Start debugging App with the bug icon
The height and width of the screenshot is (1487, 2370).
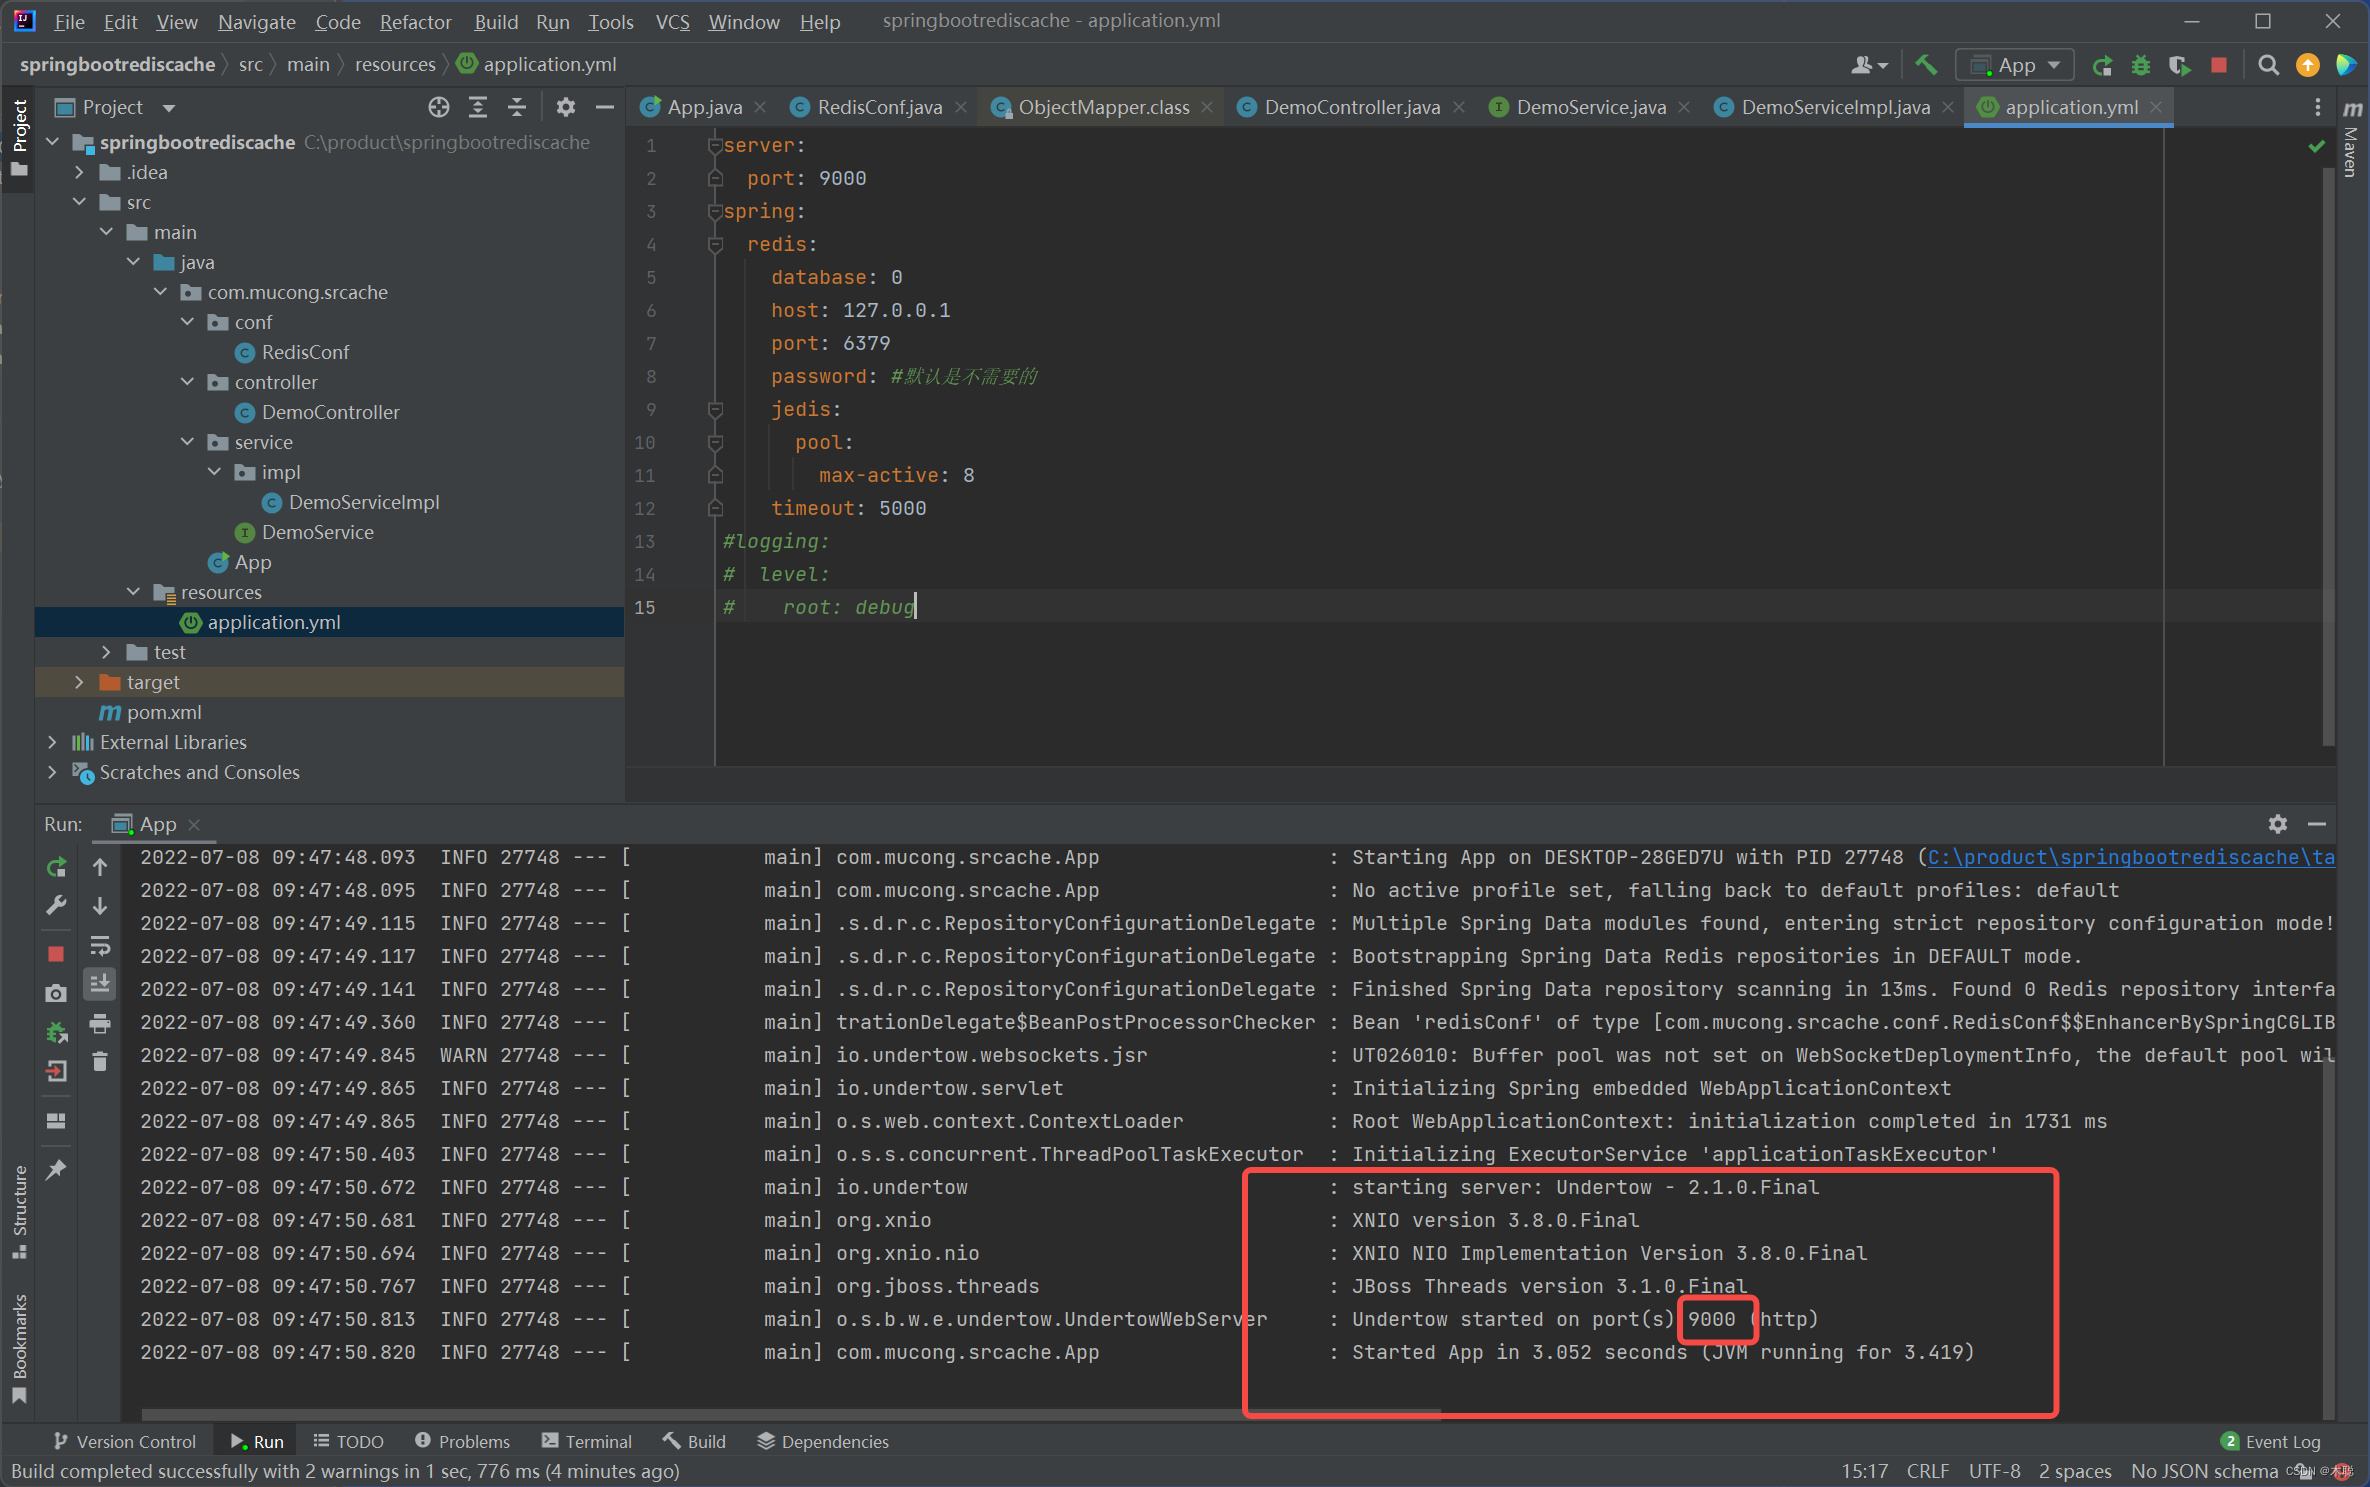[2141, 65]
